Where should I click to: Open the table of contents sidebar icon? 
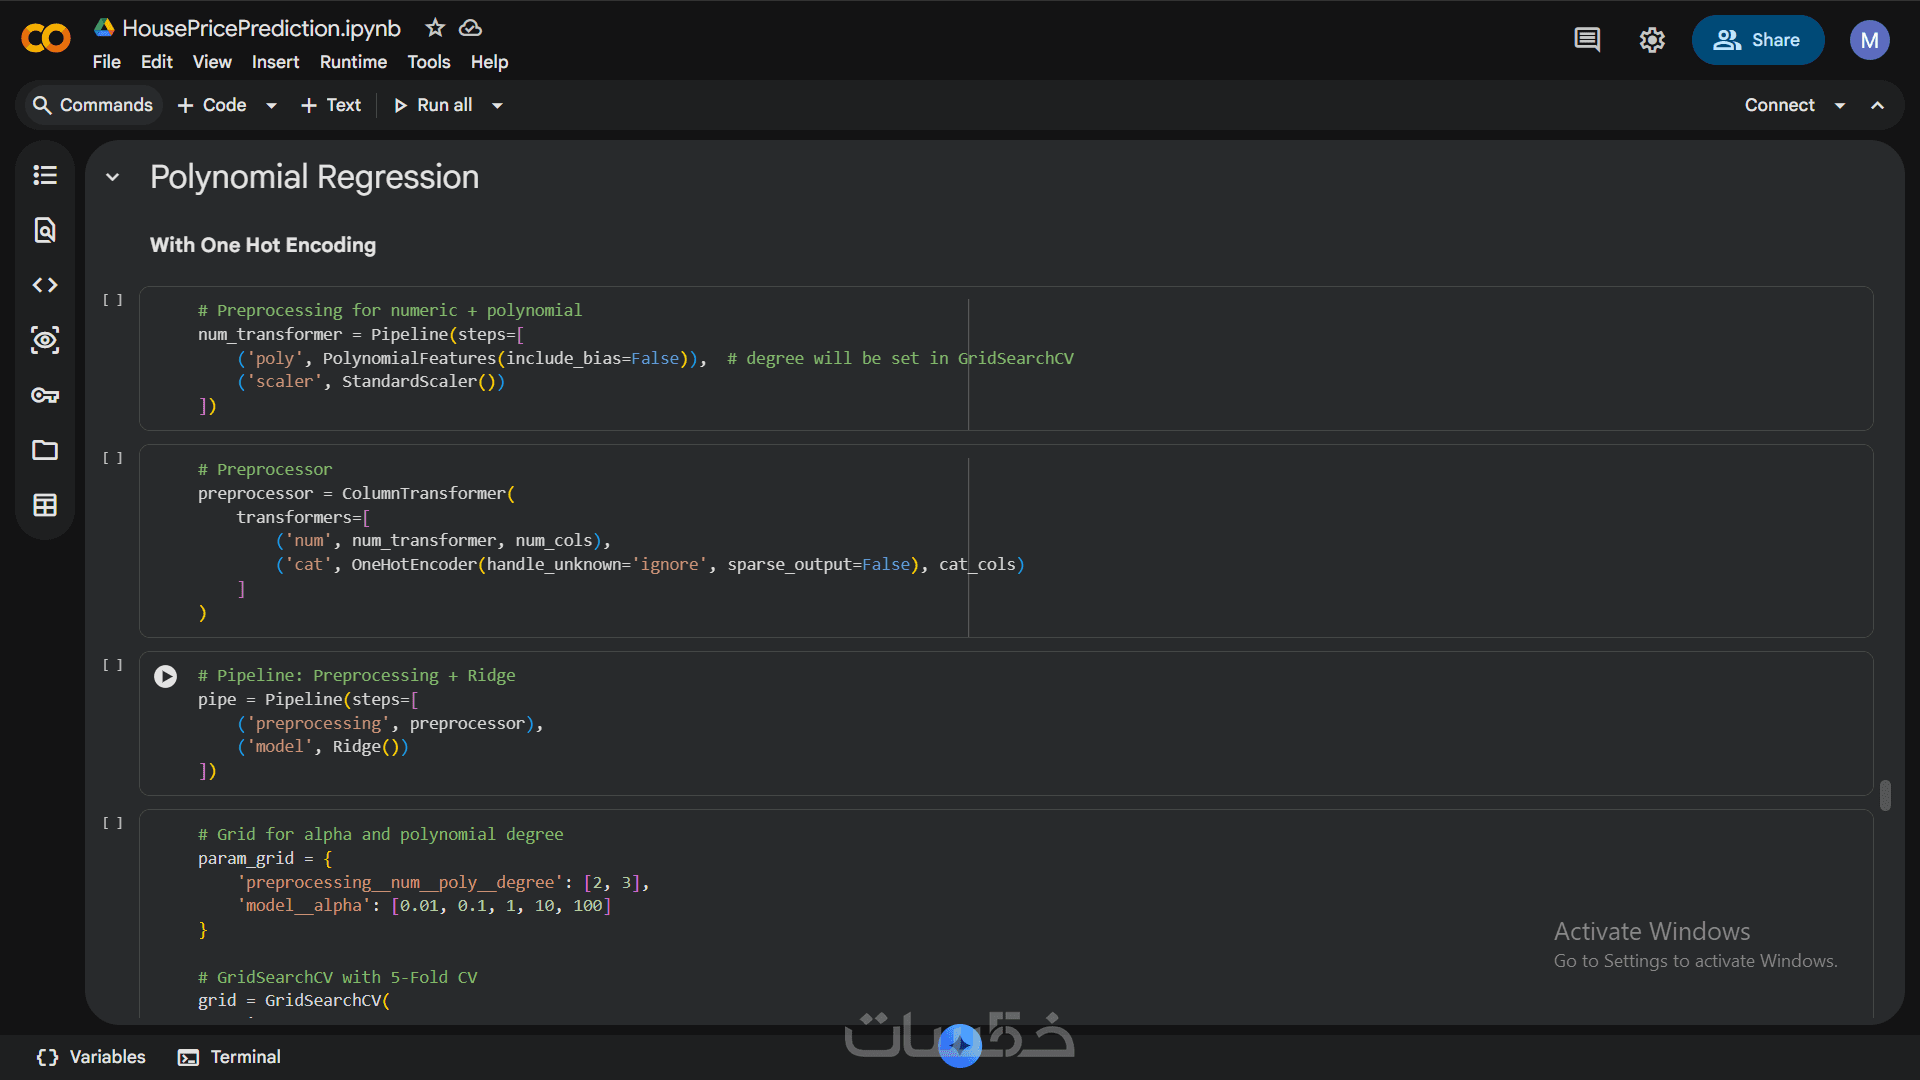click(x=45, y=175)
